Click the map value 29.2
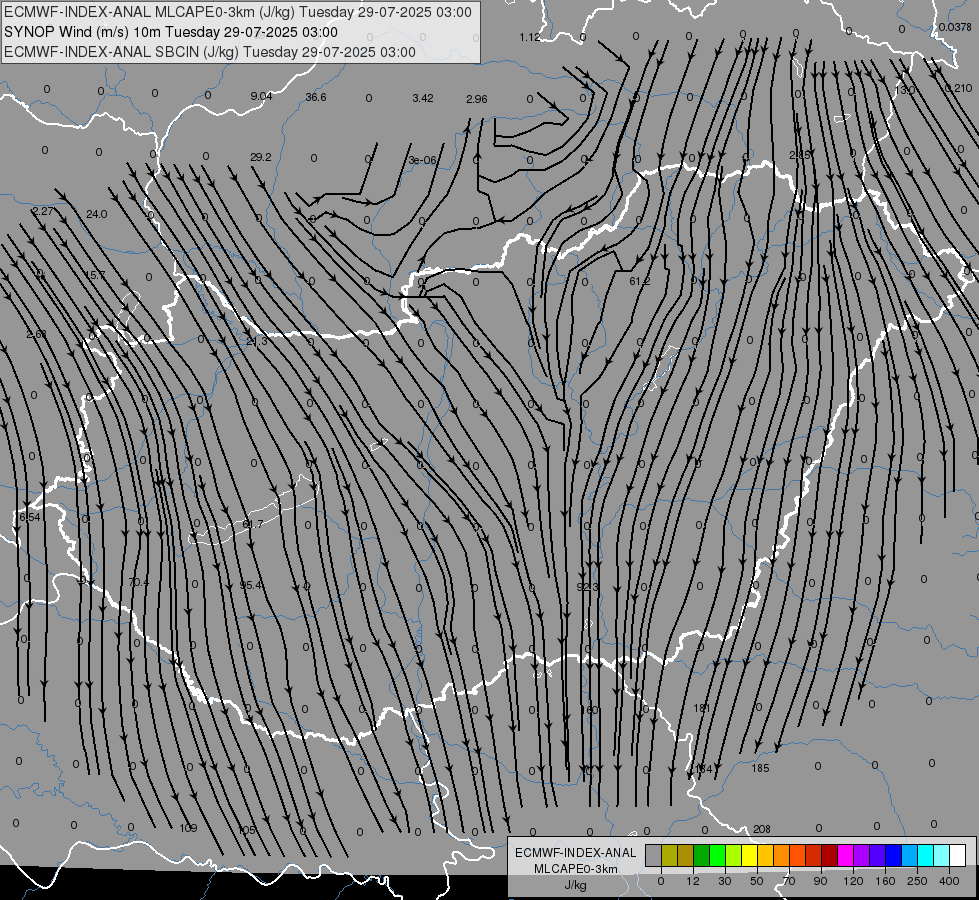This screenshot has height=900, width=979. click(x=261, y=157)
